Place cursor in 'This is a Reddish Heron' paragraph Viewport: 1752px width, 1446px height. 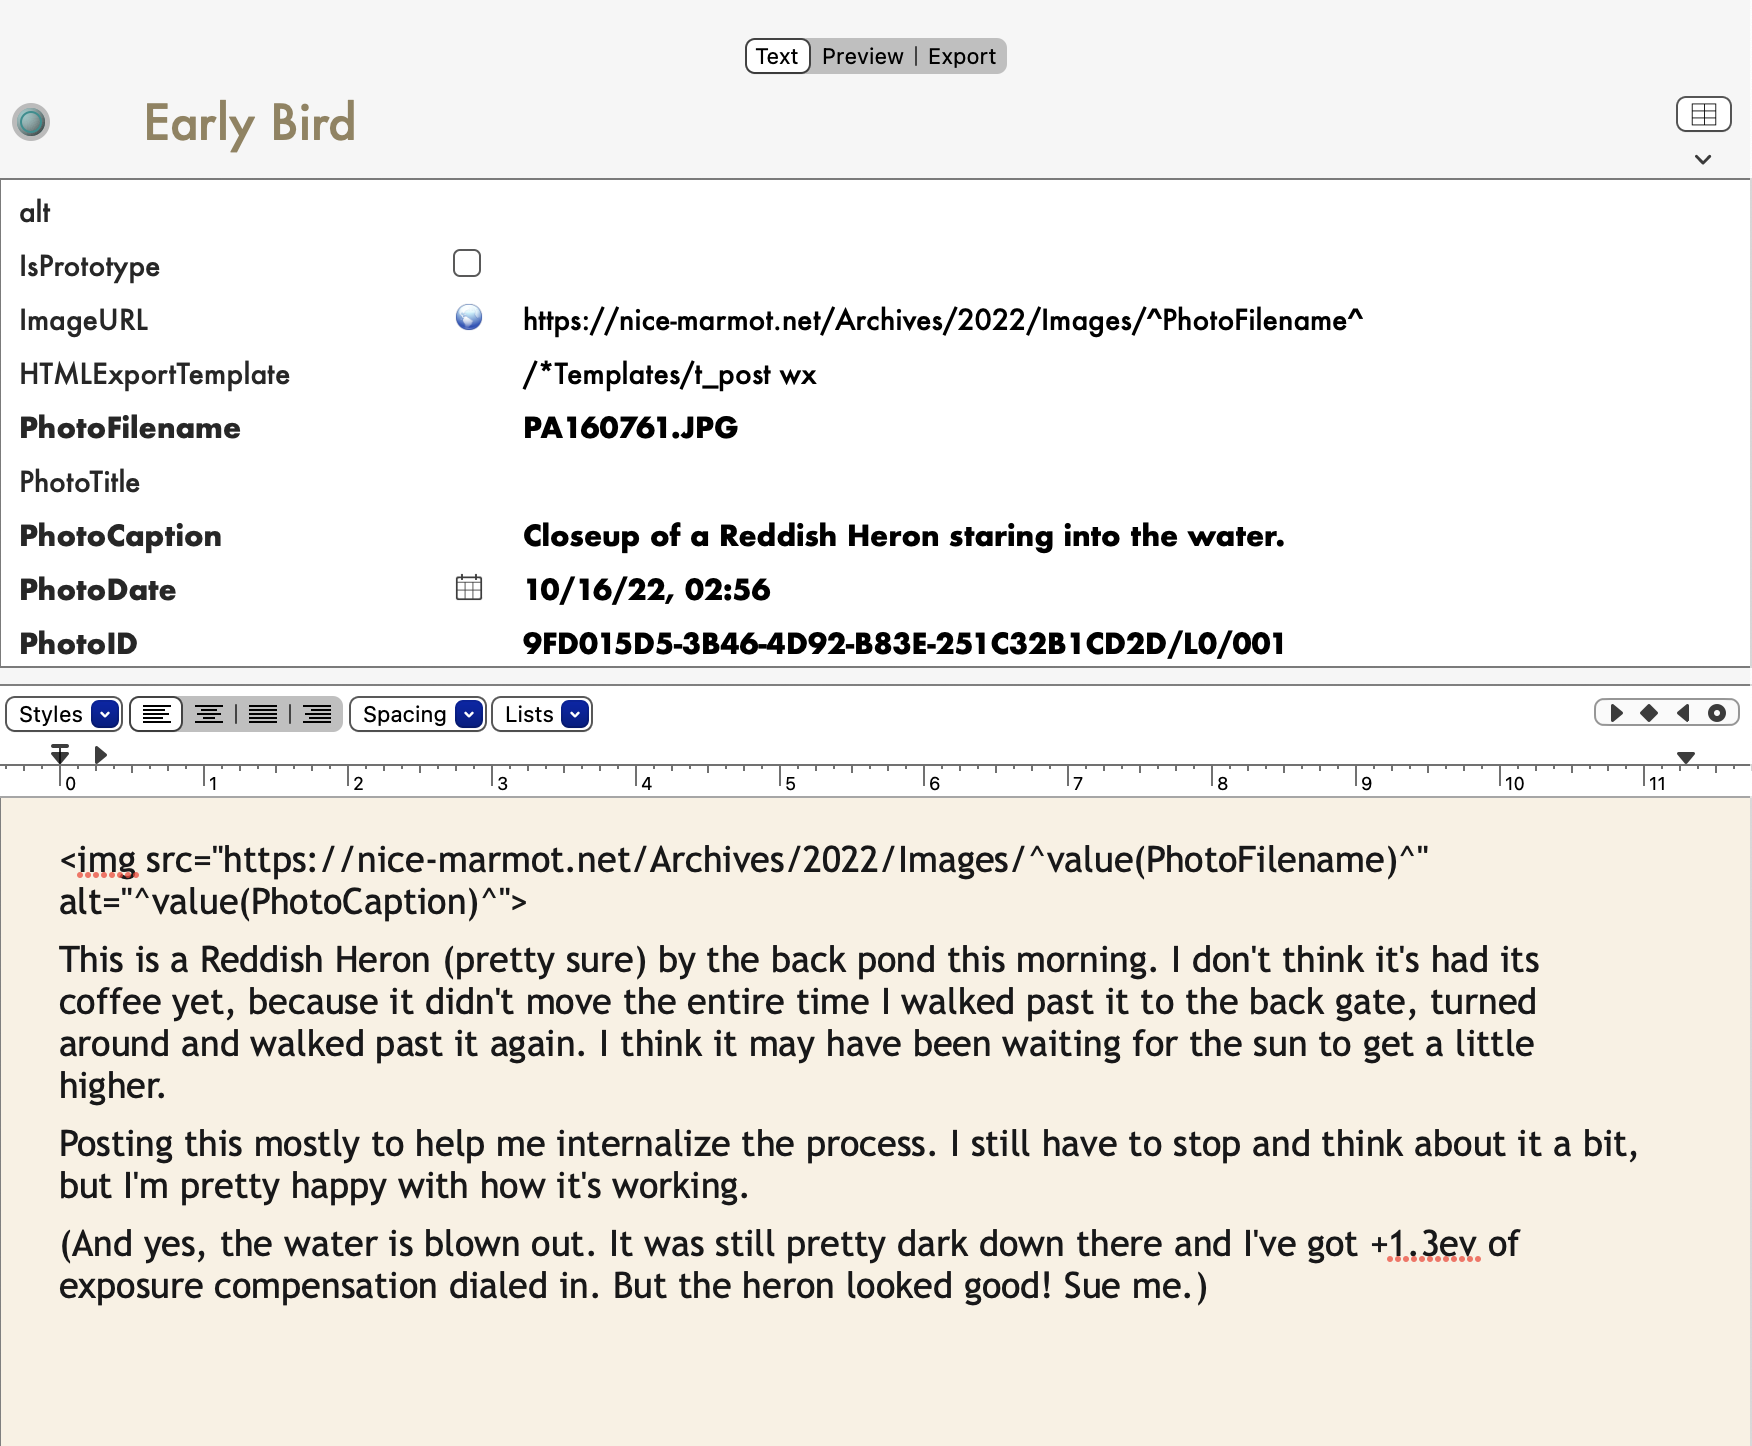point(800,1022)
